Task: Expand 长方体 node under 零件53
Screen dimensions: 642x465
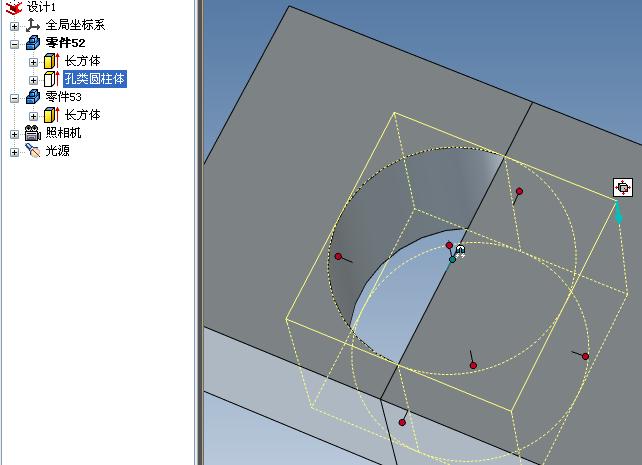Action: (x=34, y=116)
